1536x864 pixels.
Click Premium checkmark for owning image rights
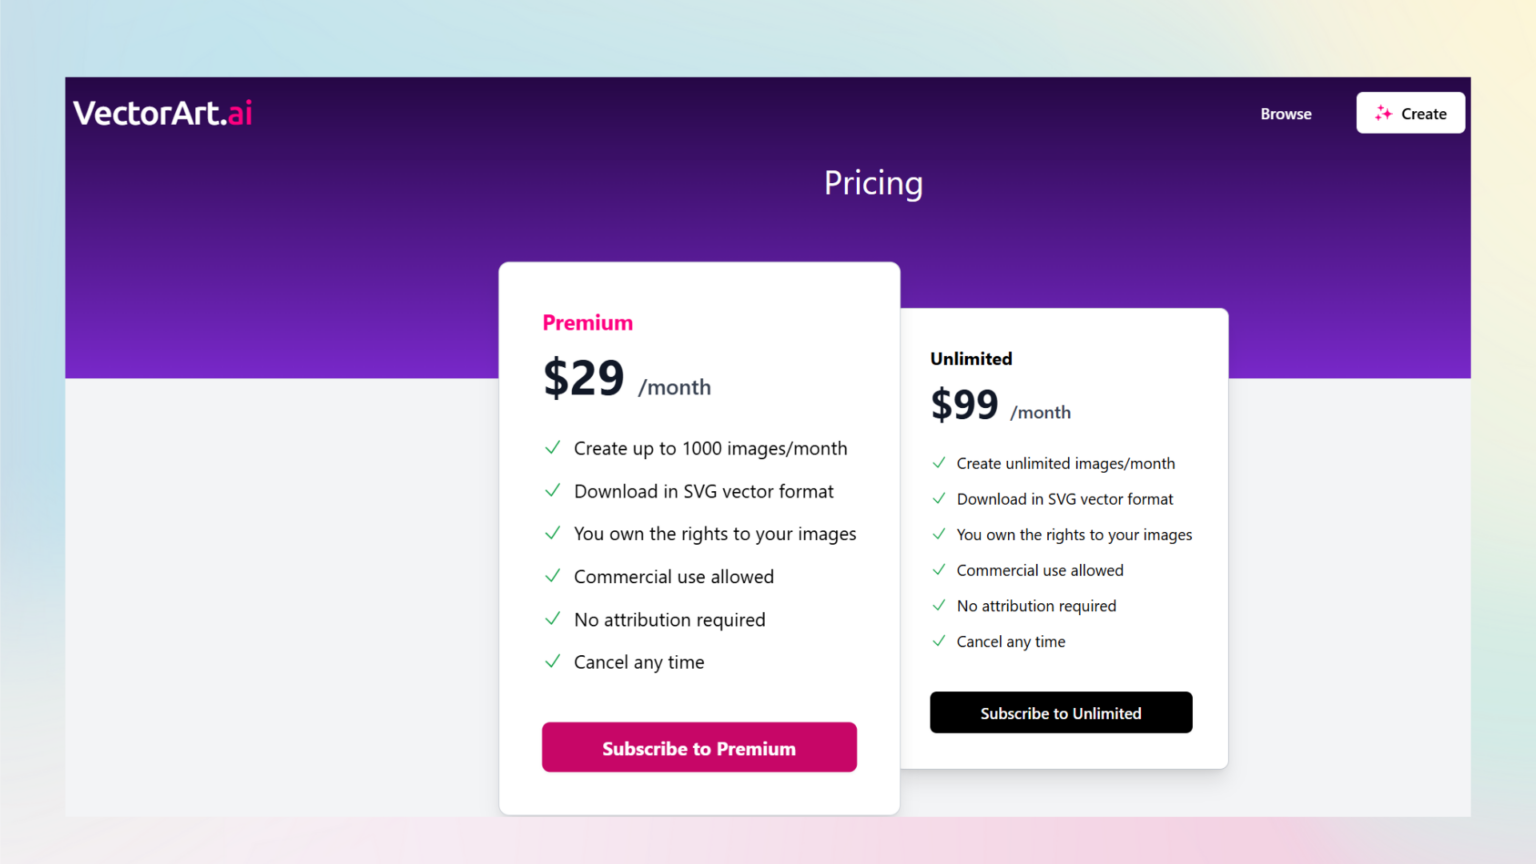pyautogui.click(x=552, y=533)
